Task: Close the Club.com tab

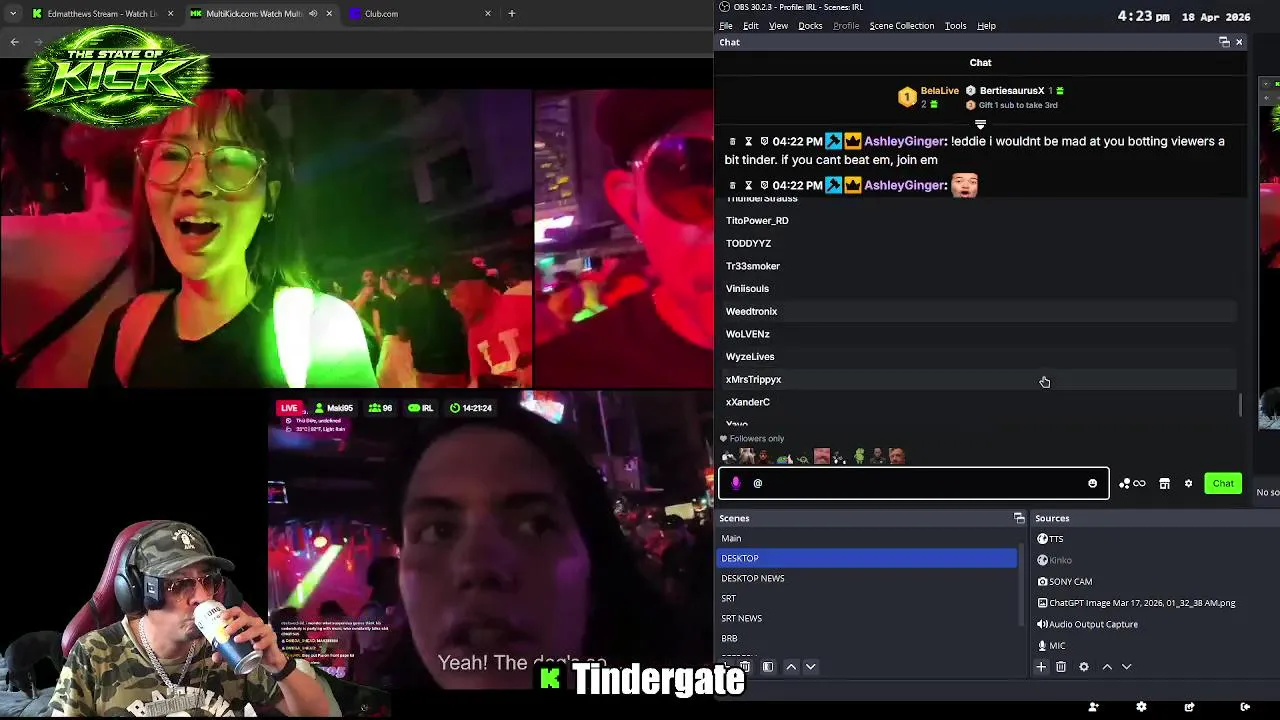Action: point(488,14)
